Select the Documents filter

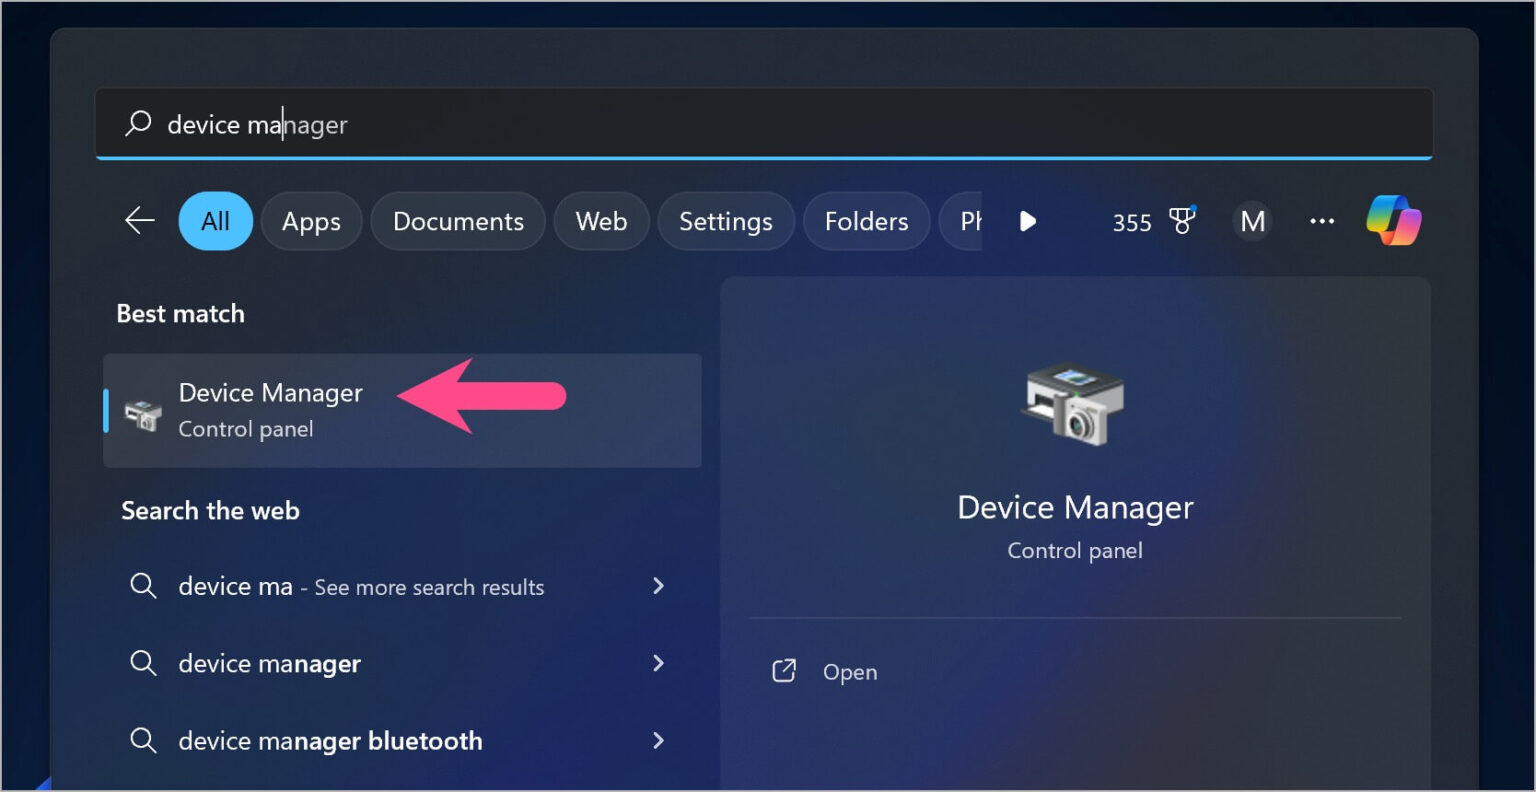(458, 221)
